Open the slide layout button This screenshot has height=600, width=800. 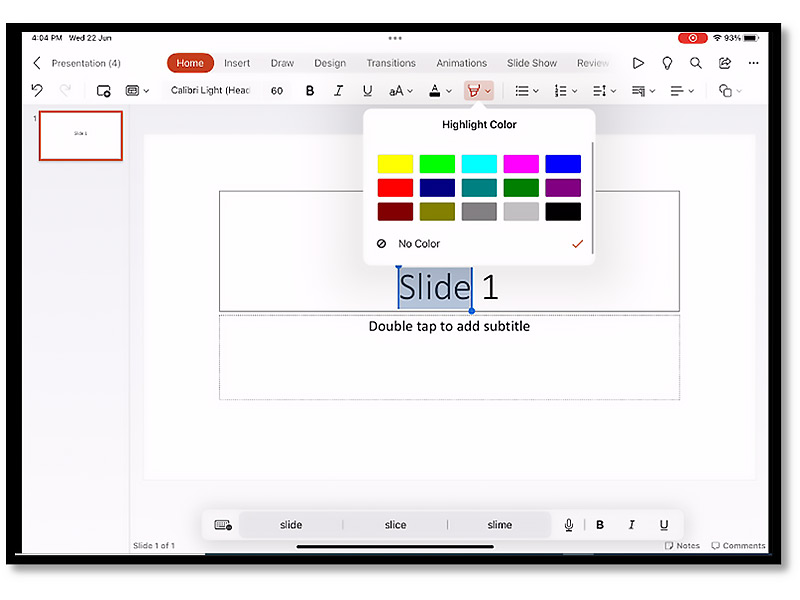[x=137, y=91]
